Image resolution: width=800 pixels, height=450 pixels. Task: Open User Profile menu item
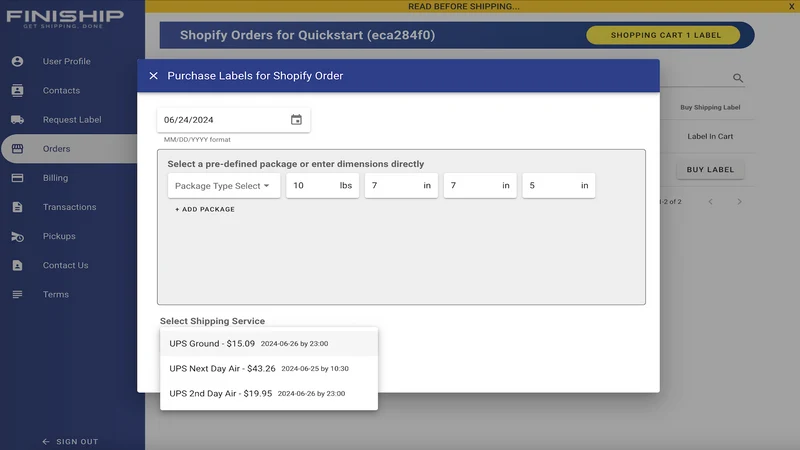pos(69,61)
